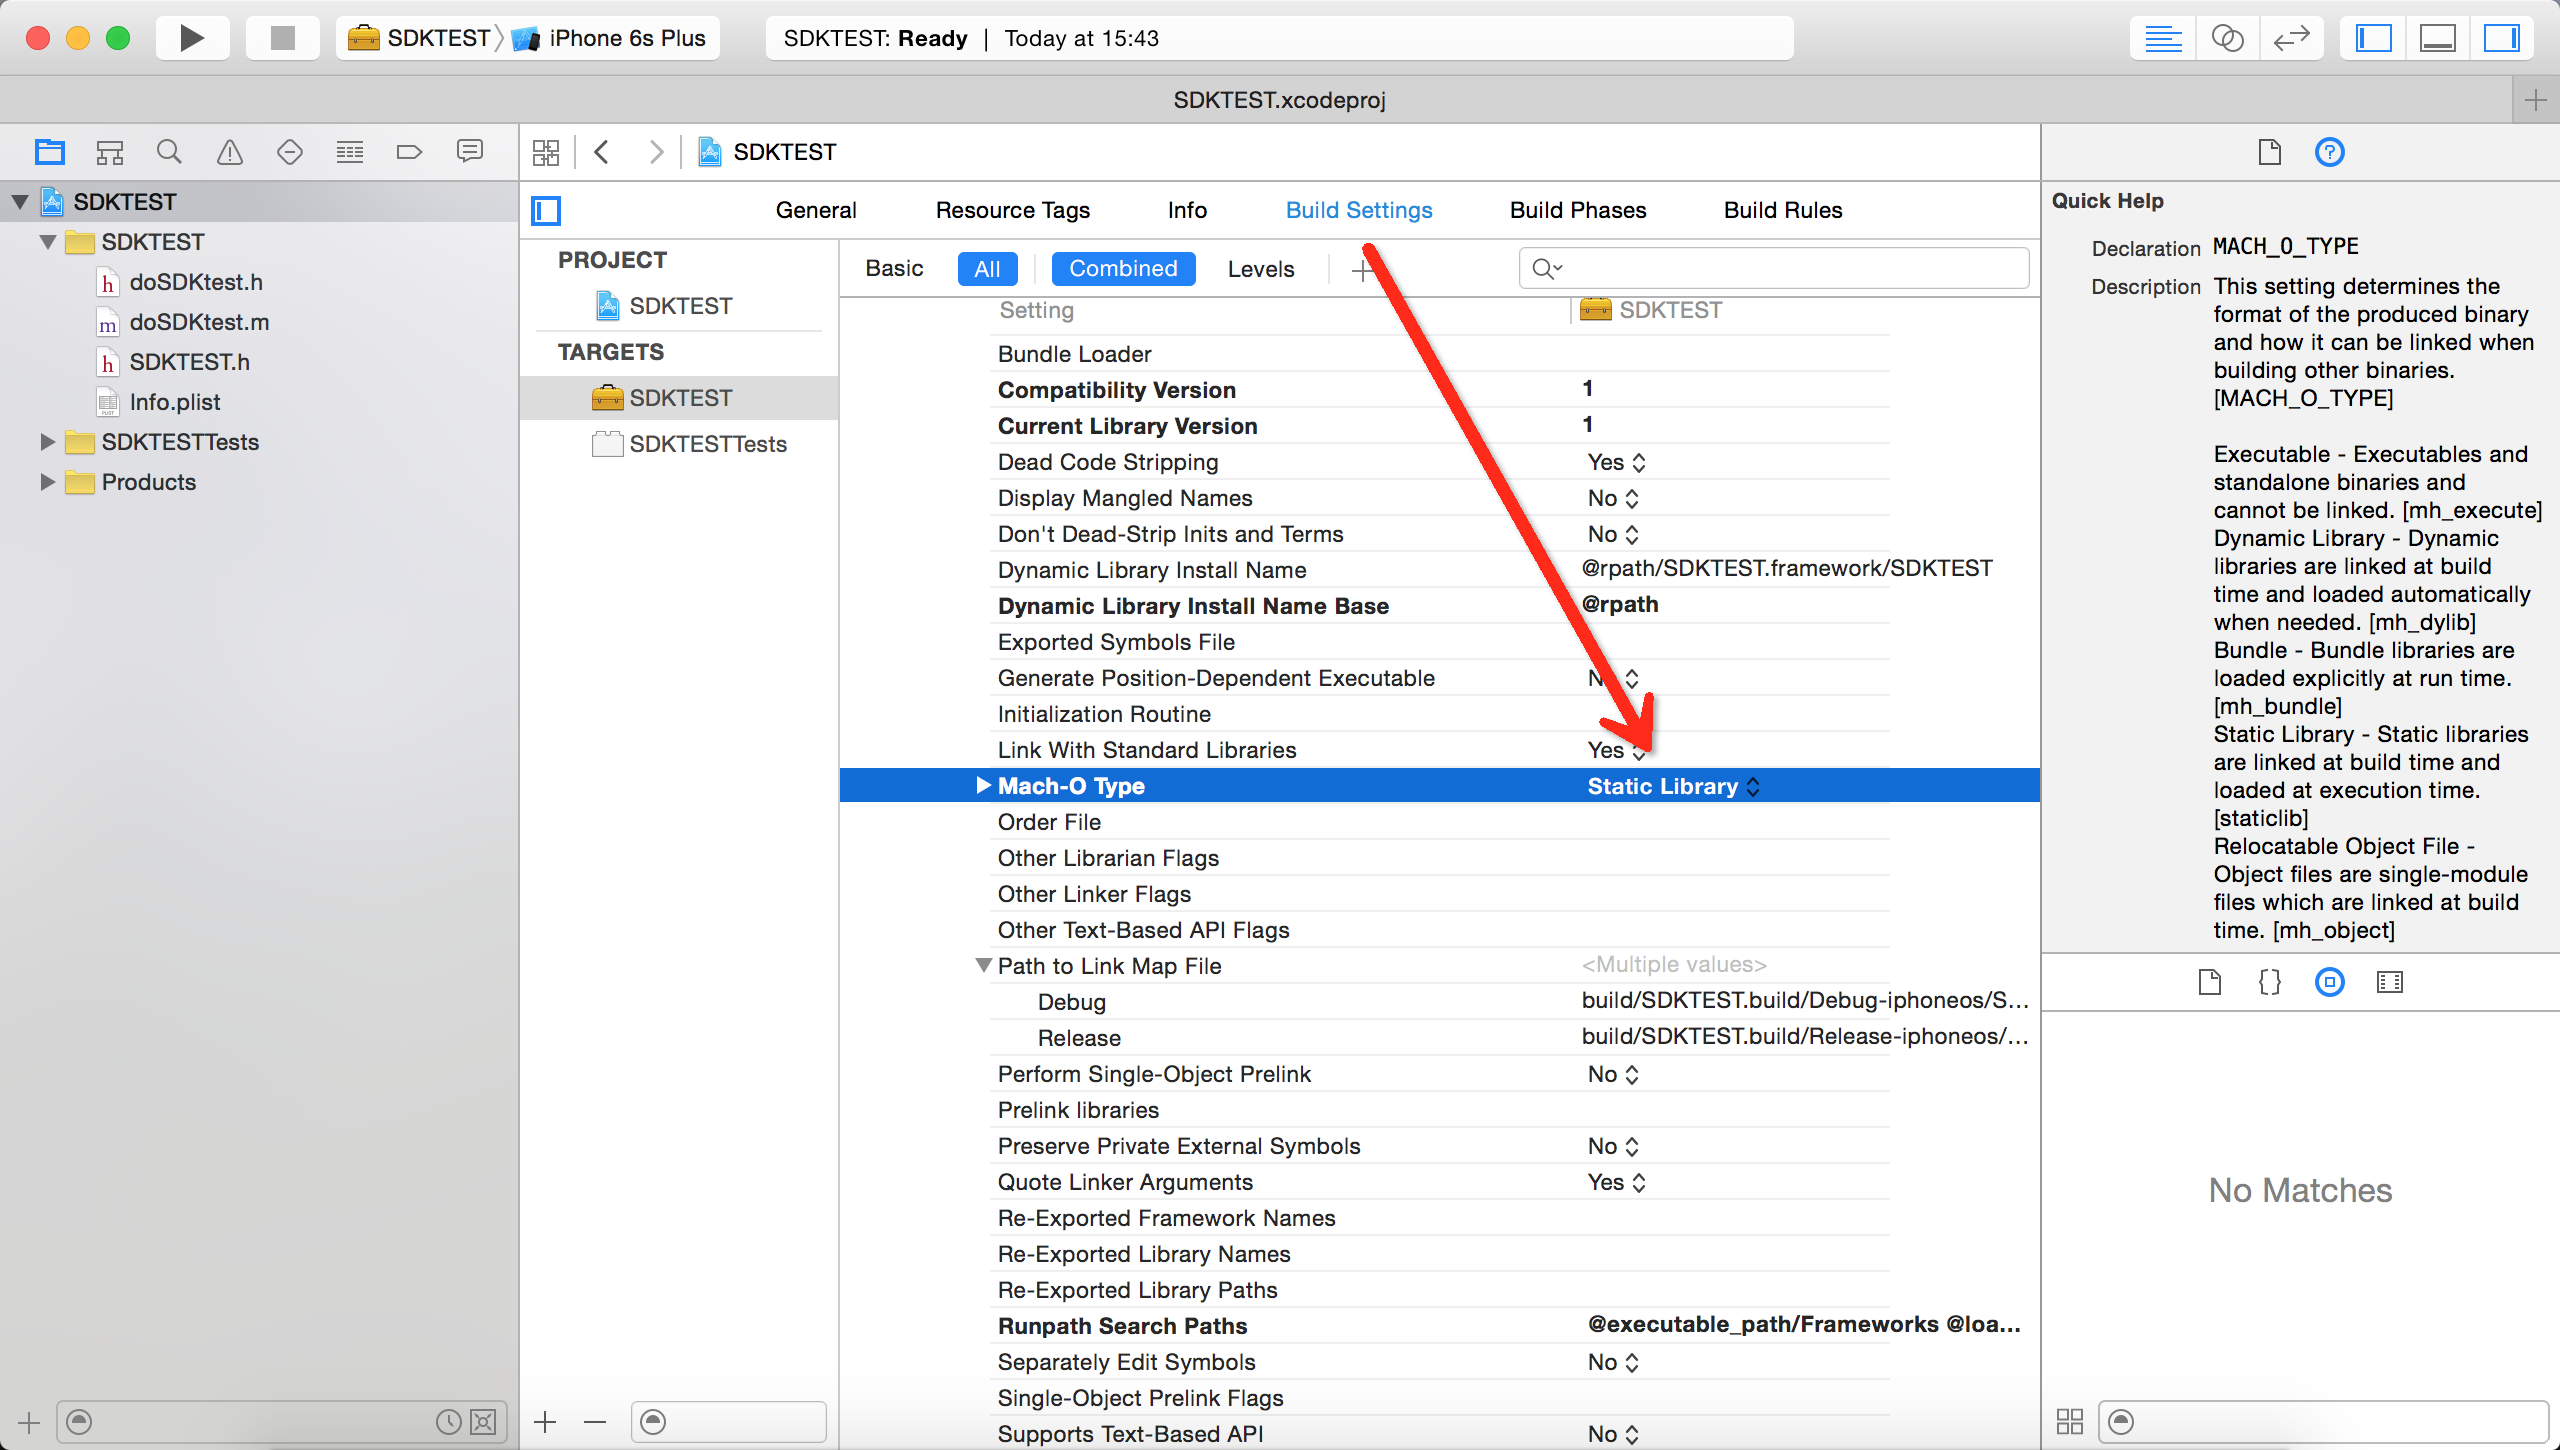Open the Test navigator
Viewport: 2560px width, 1450px height.
(290, 152)
